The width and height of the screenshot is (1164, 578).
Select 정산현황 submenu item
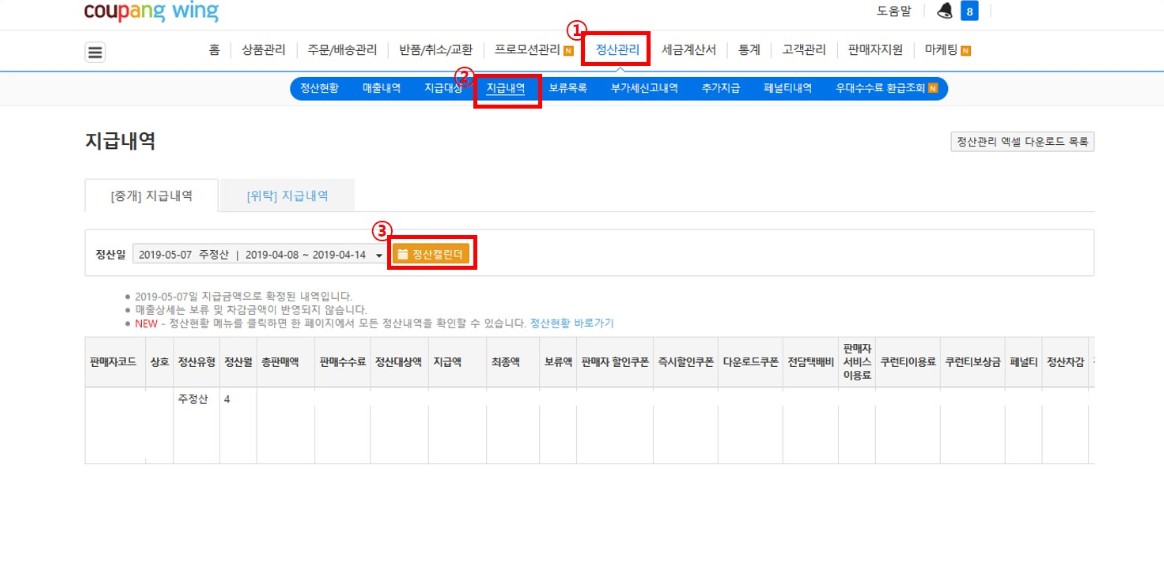click(x=319, y=88)
